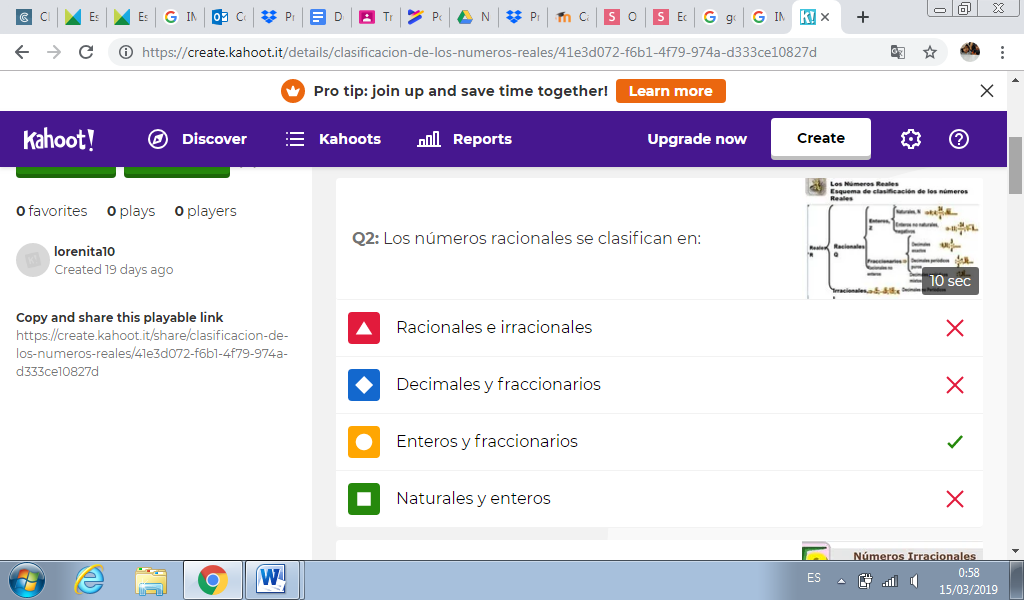Image resolution: width=1024 pixels, height=600 pixels.
Task: Select answer text Racionales e irracionales
Action: coord(494,327)
